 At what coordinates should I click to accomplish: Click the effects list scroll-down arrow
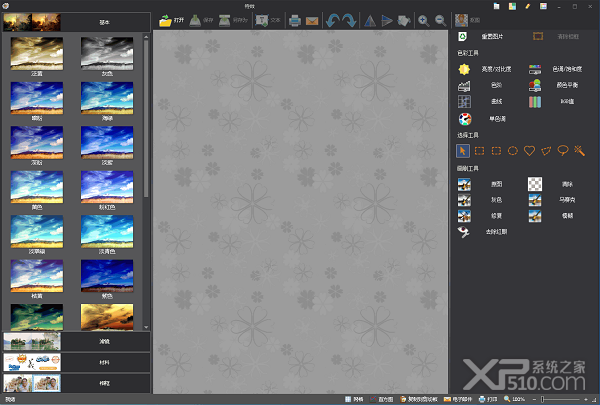point(146,327)
